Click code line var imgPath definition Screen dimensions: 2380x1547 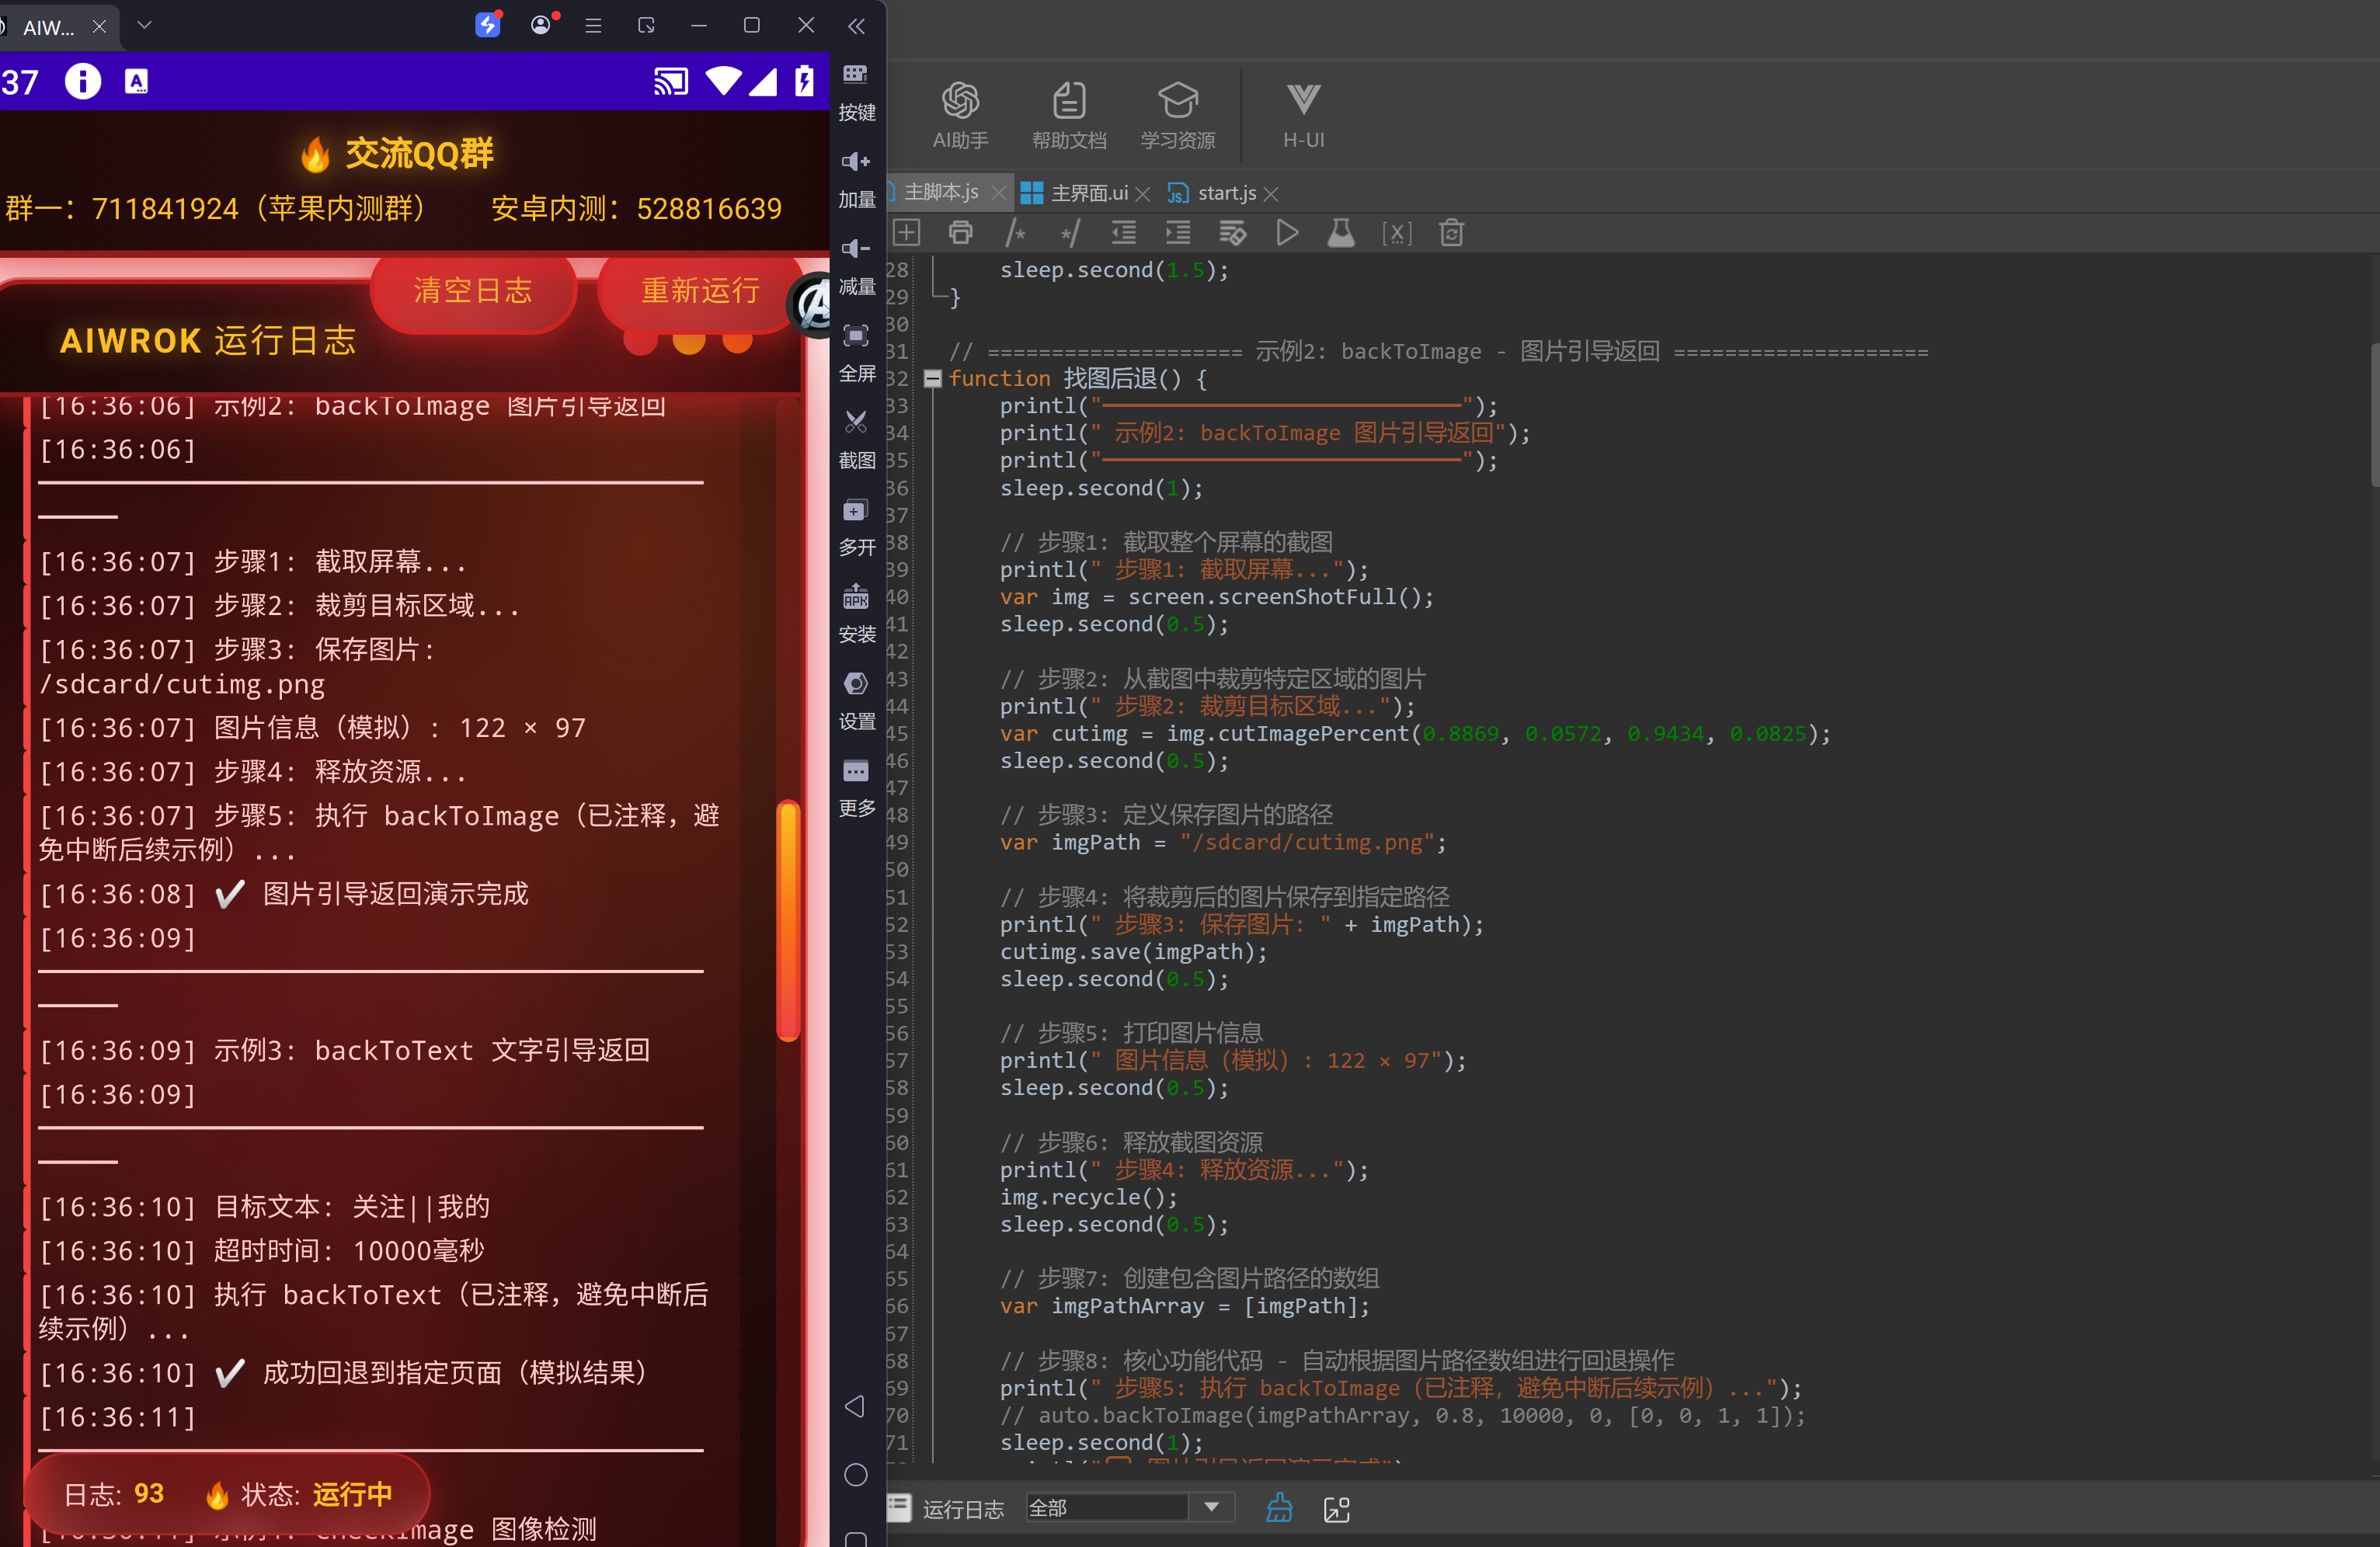click(x=1222, y=842)
